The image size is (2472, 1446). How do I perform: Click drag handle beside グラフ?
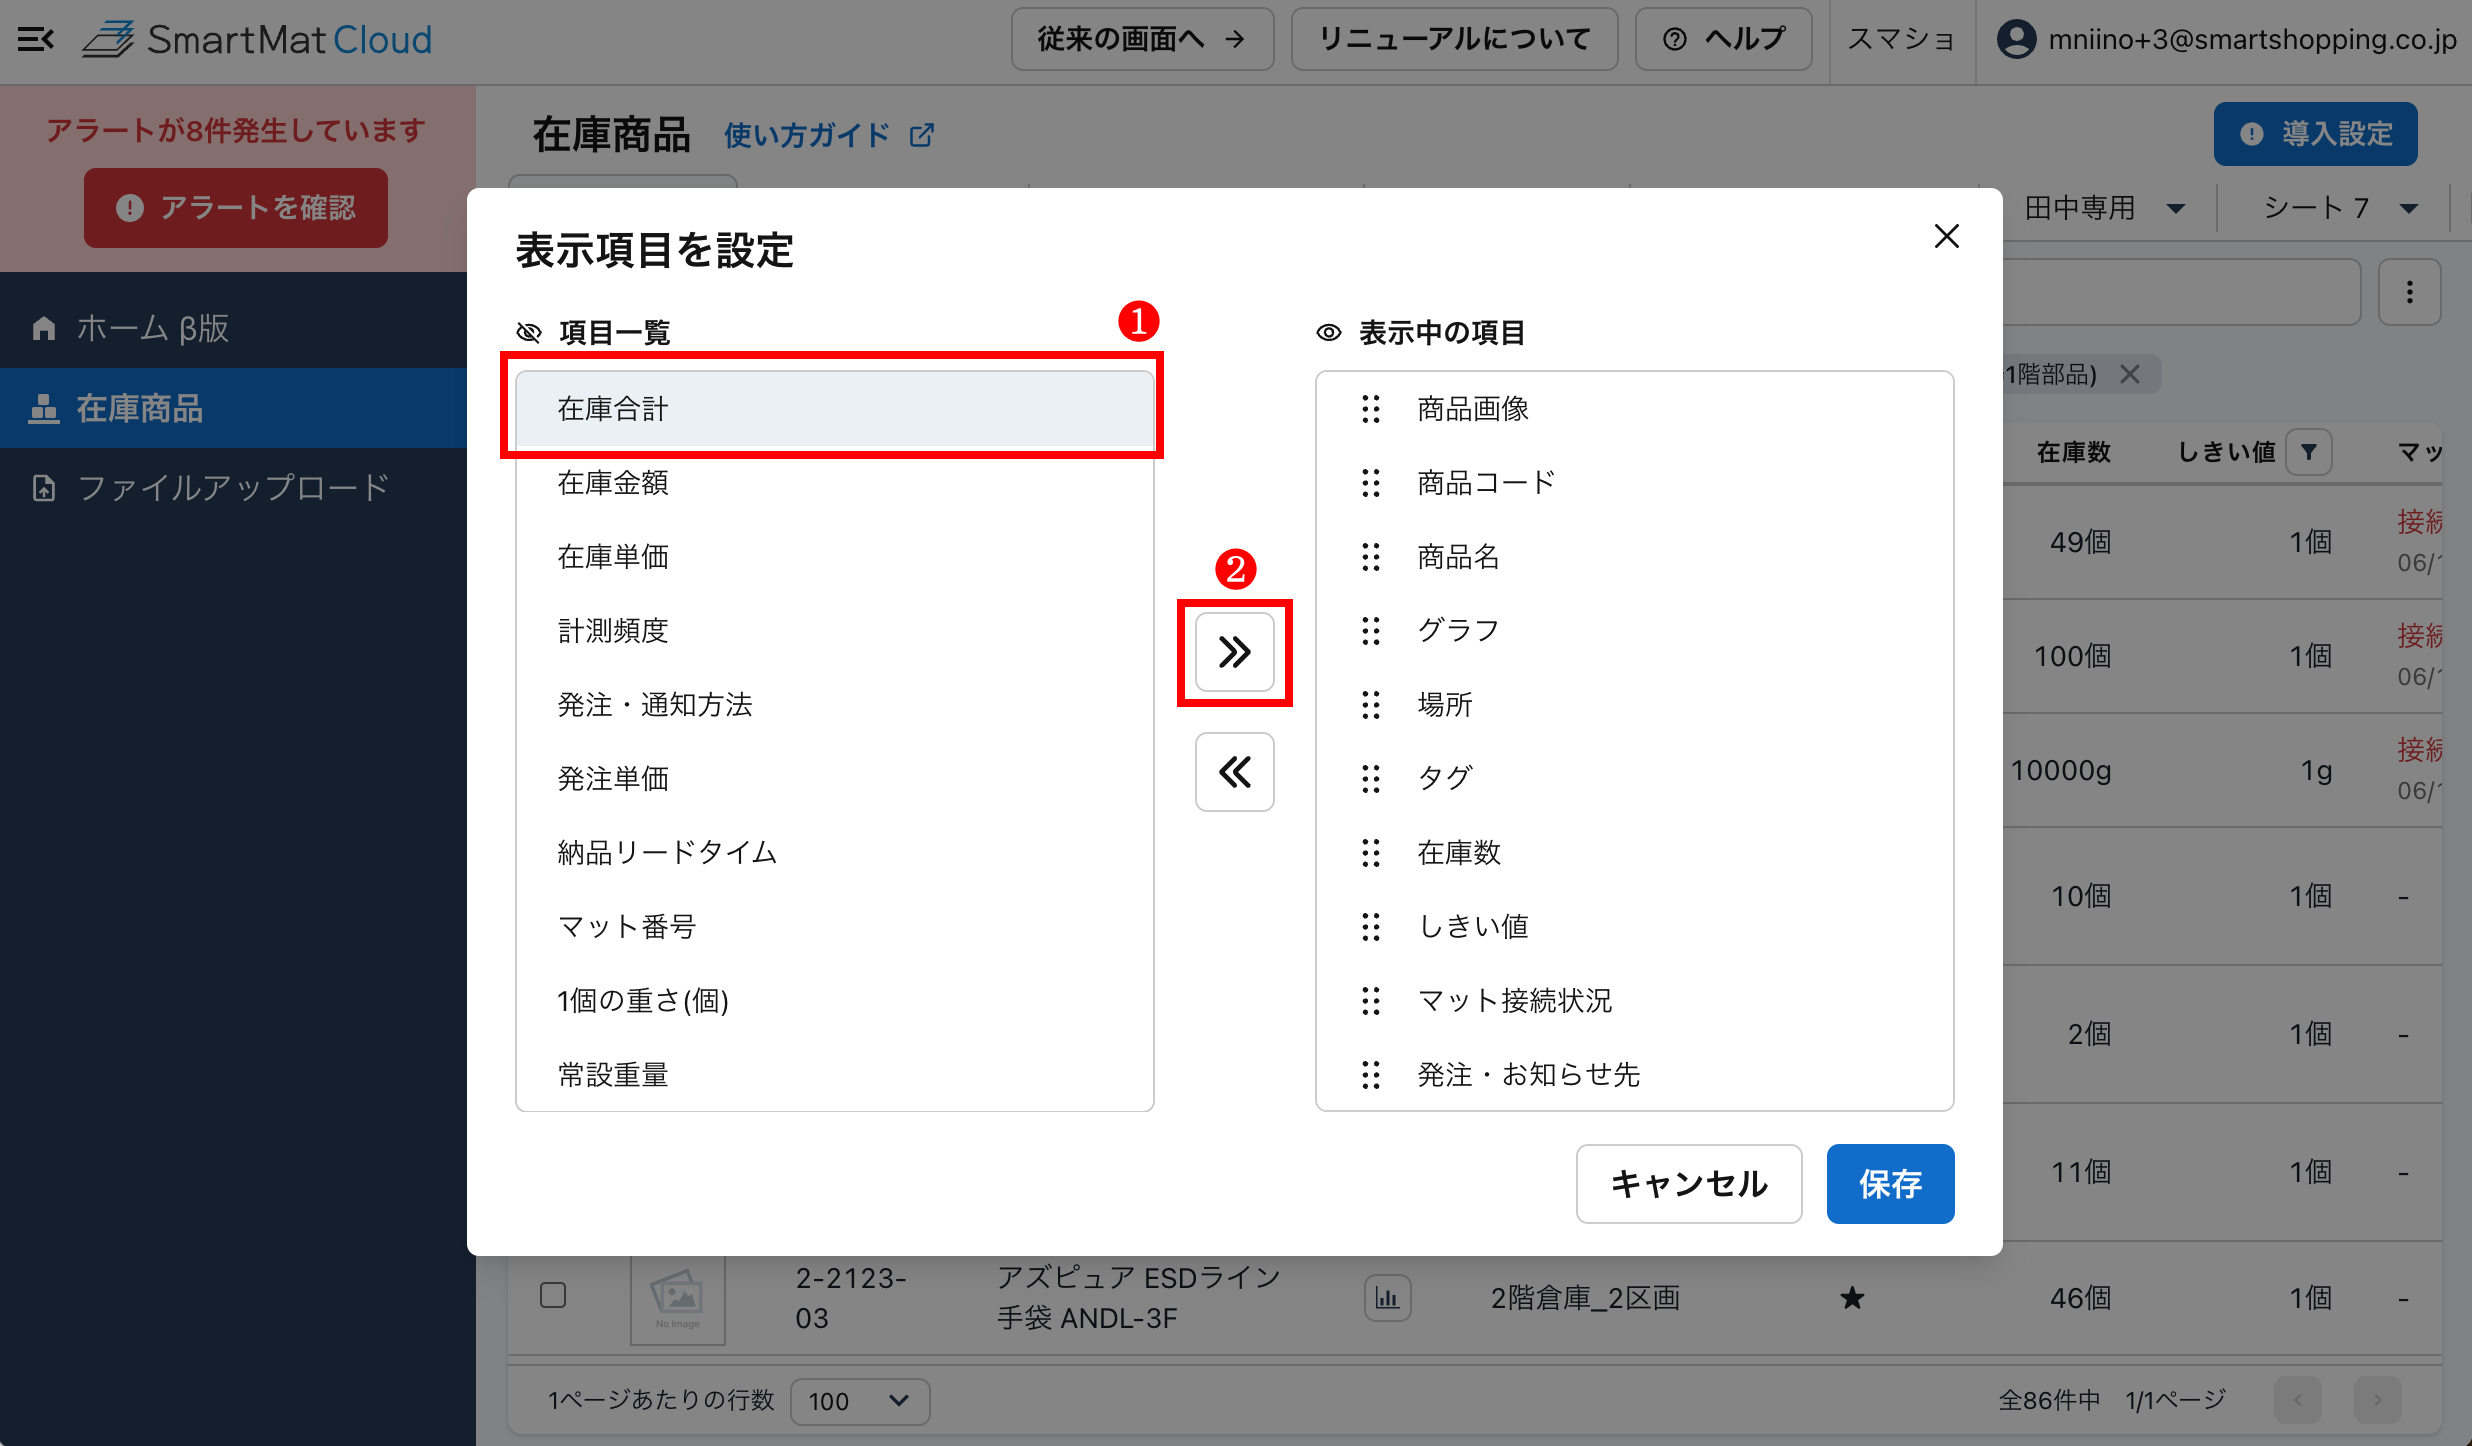point(1371,631)
